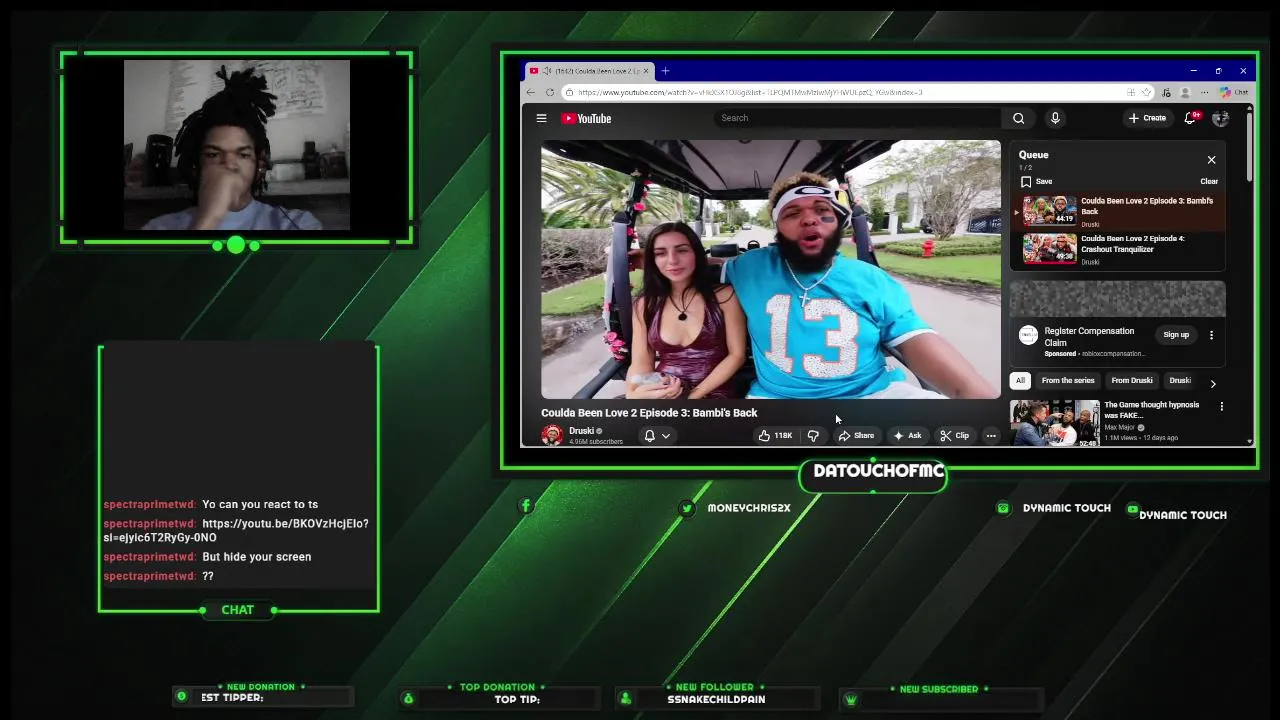Click the Clip button
Viewport: 1280px width, 720px height.
[954, 436]
